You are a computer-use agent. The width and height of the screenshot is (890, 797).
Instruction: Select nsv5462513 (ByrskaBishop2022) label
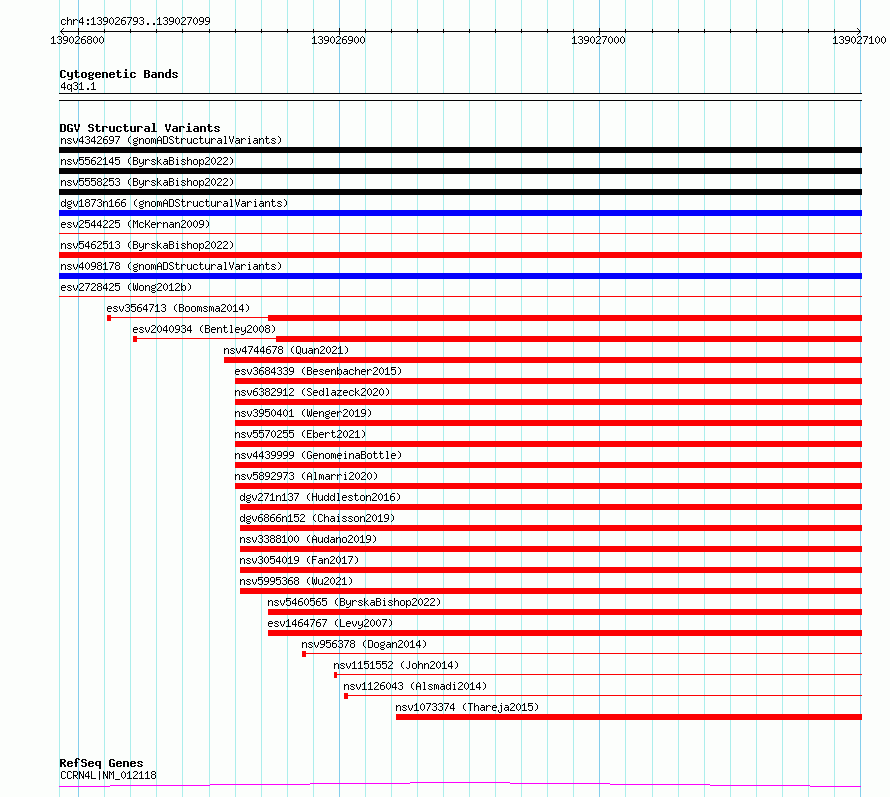tap(147, 245)
